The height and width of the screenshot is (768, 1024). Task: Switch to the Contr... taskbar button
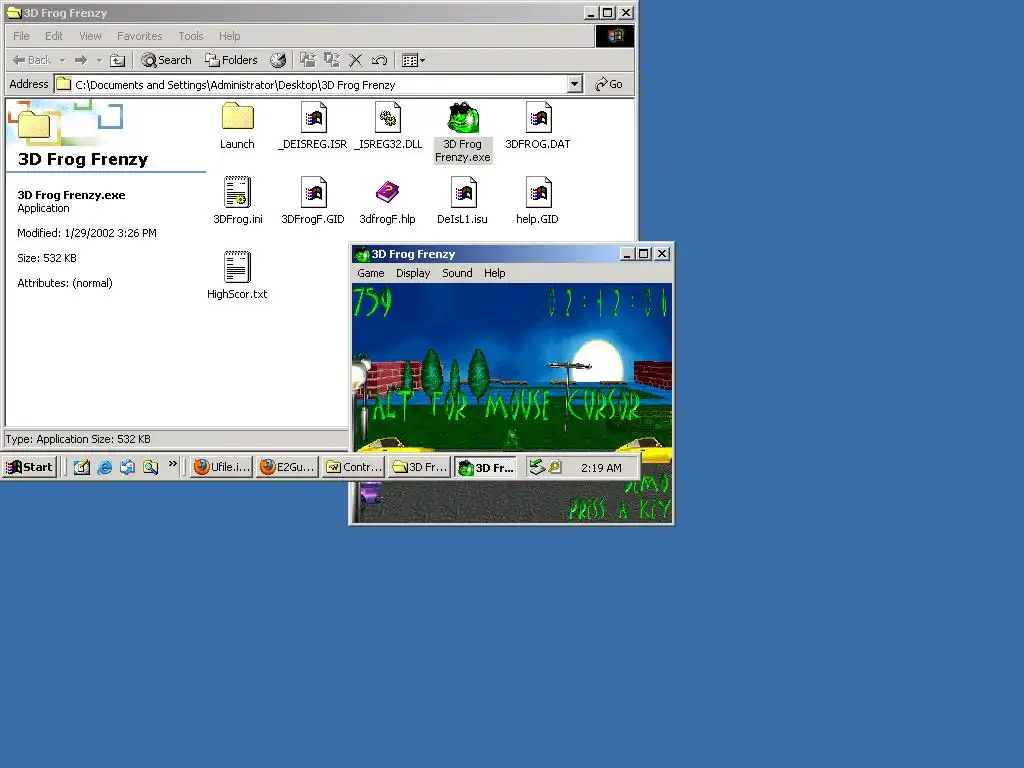tap(354, 467)
